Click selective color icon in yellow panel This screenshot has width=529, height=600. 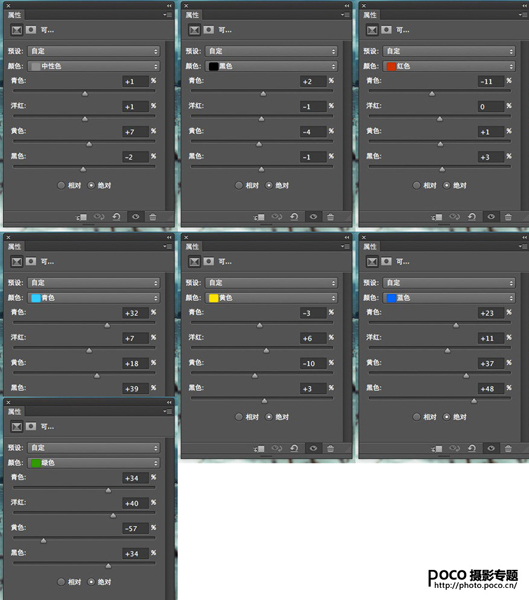tap(194, 261)
